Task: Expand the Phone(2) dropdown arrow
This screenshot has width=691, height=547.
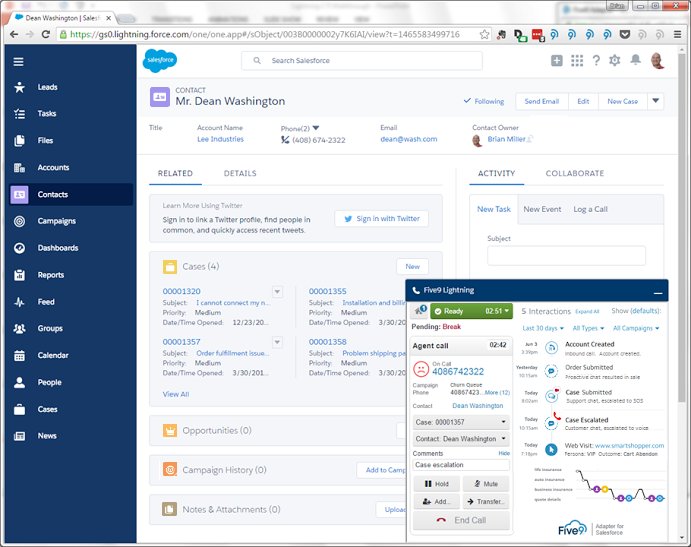Action: tap(316, 128)
